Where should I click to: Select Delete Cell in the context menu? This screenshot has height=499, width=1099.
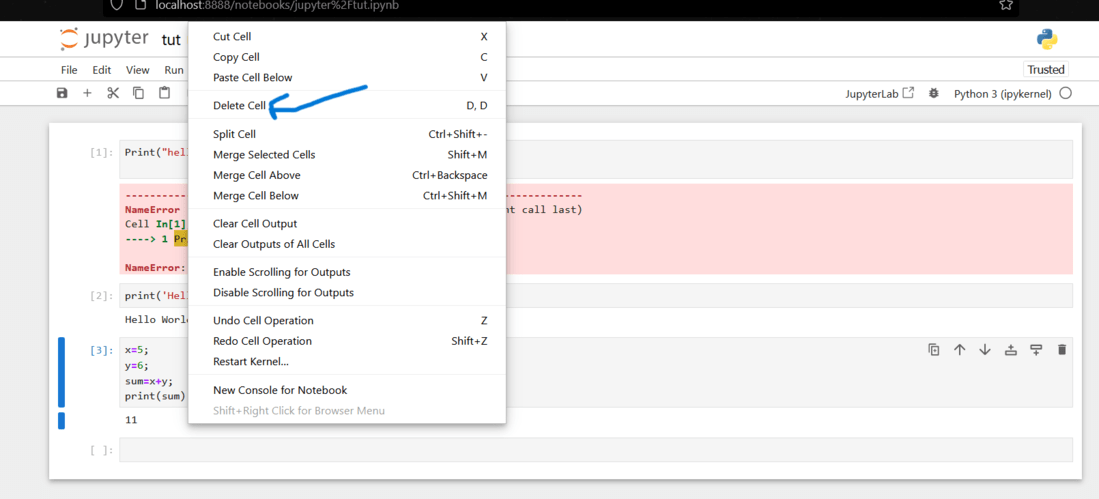(x=347, y=106)
